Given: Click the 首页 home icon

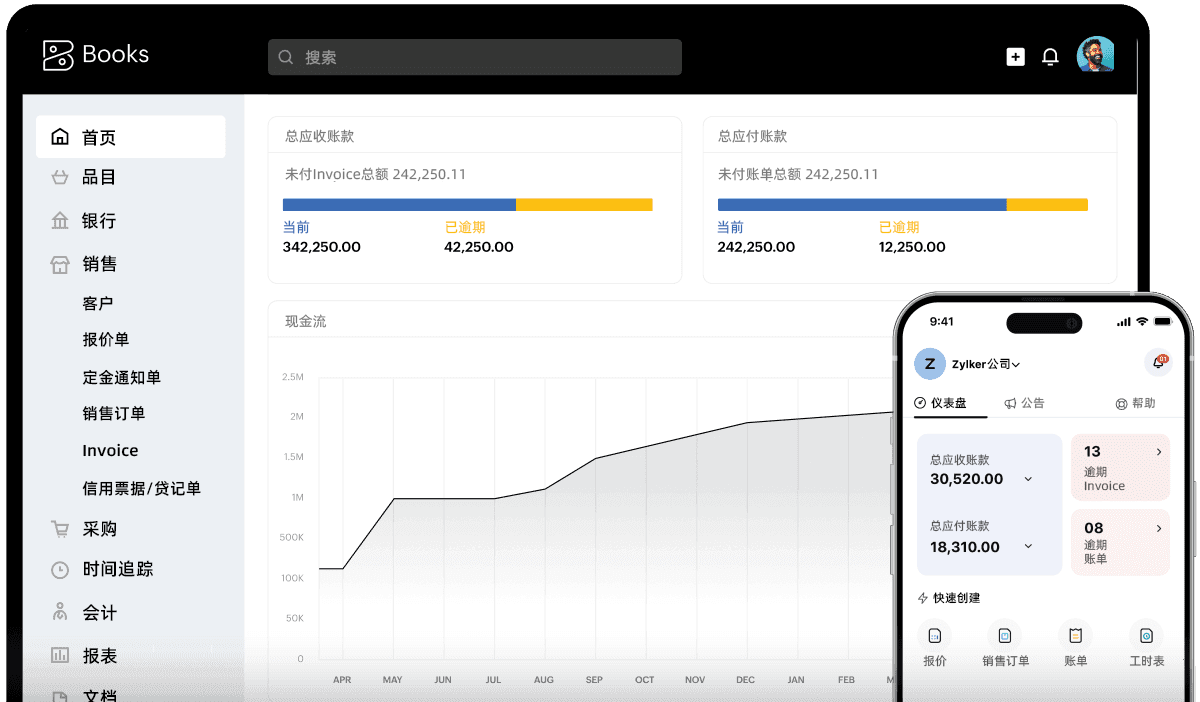Looking at the screenshot, I should coord(60,137).
